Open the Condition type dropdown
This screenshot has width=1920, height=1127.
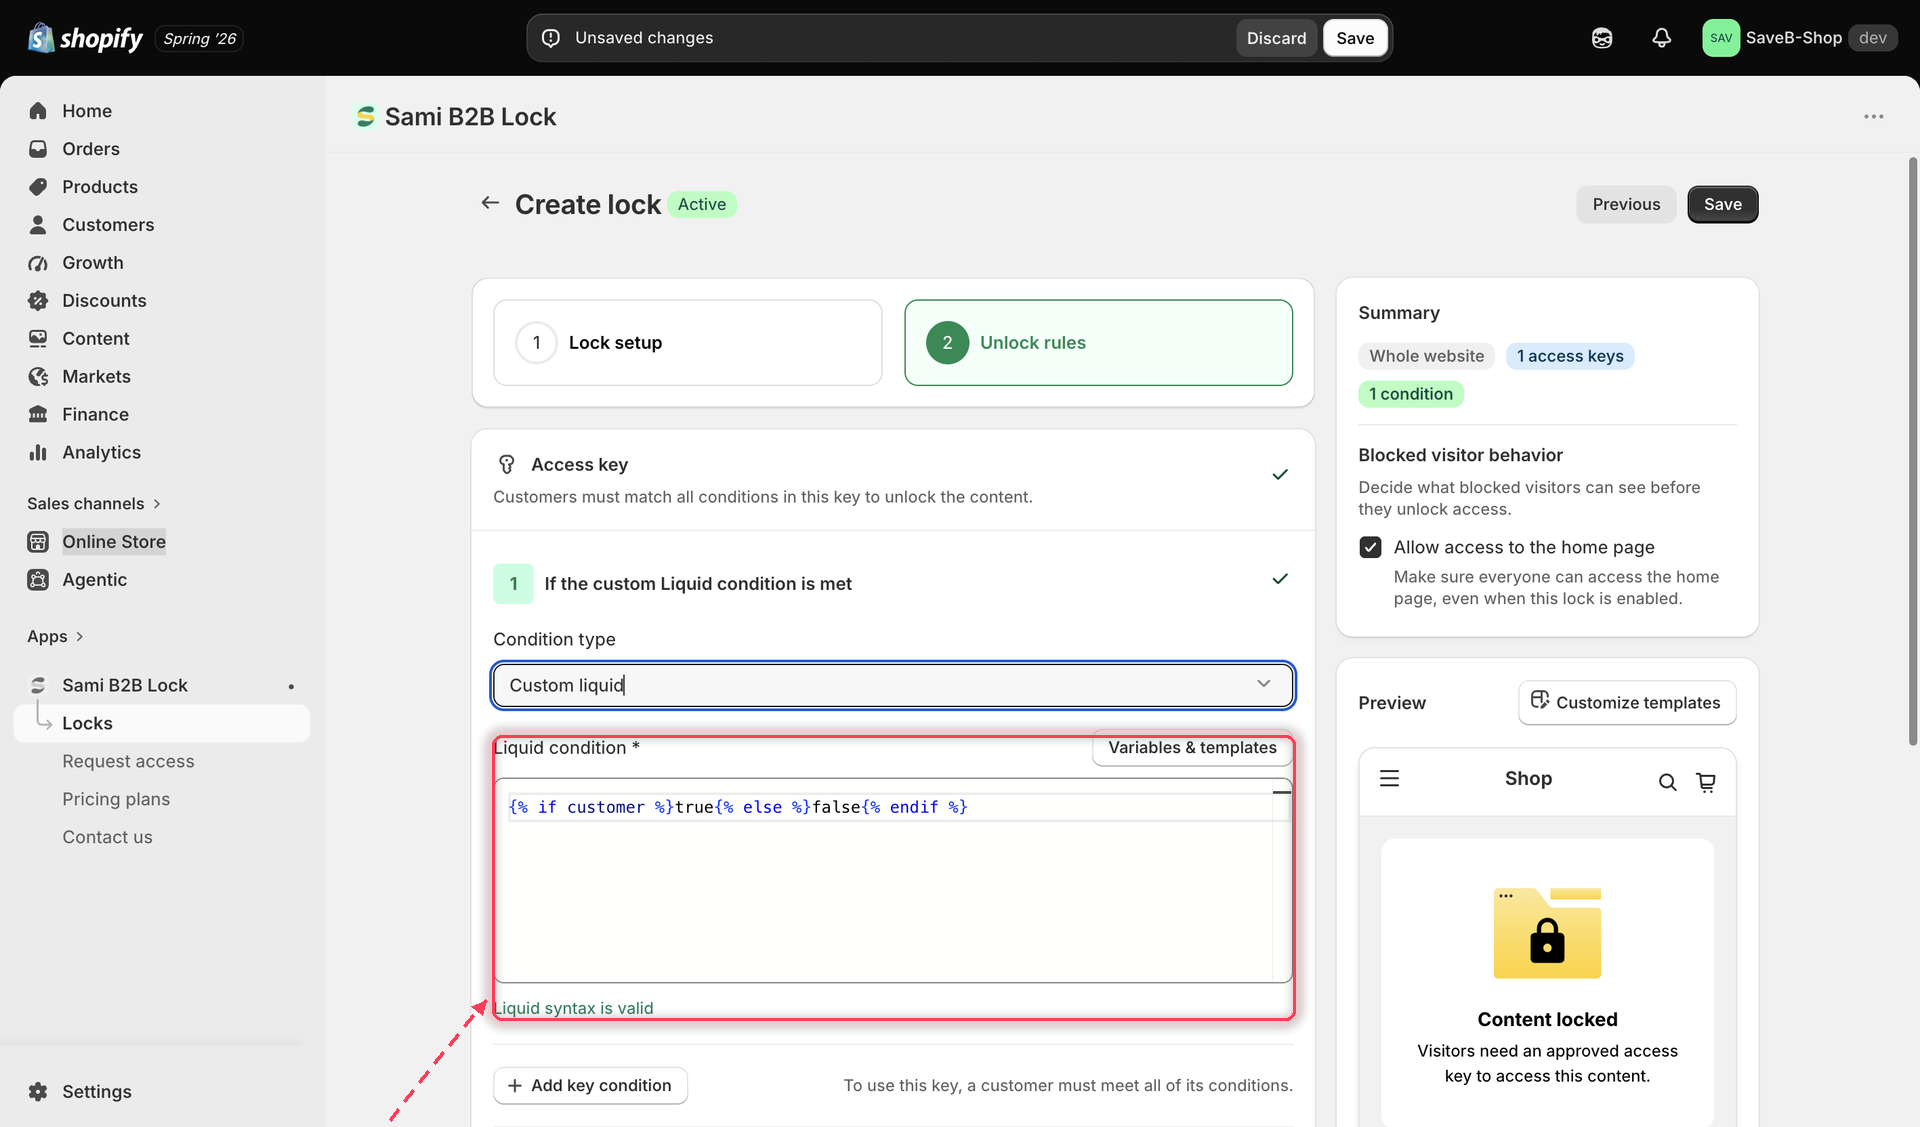(x=893, y=685)
